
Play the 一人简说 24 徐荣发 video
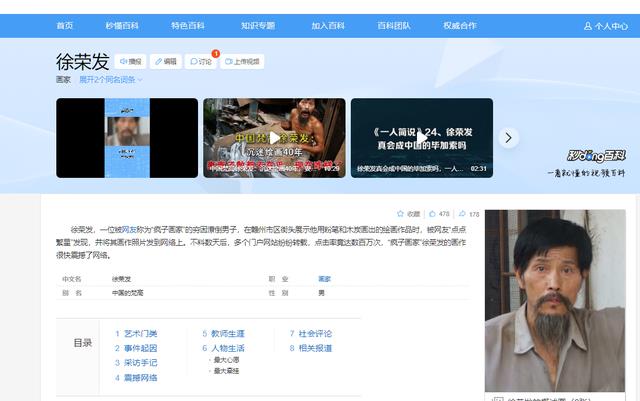(422, 138)
